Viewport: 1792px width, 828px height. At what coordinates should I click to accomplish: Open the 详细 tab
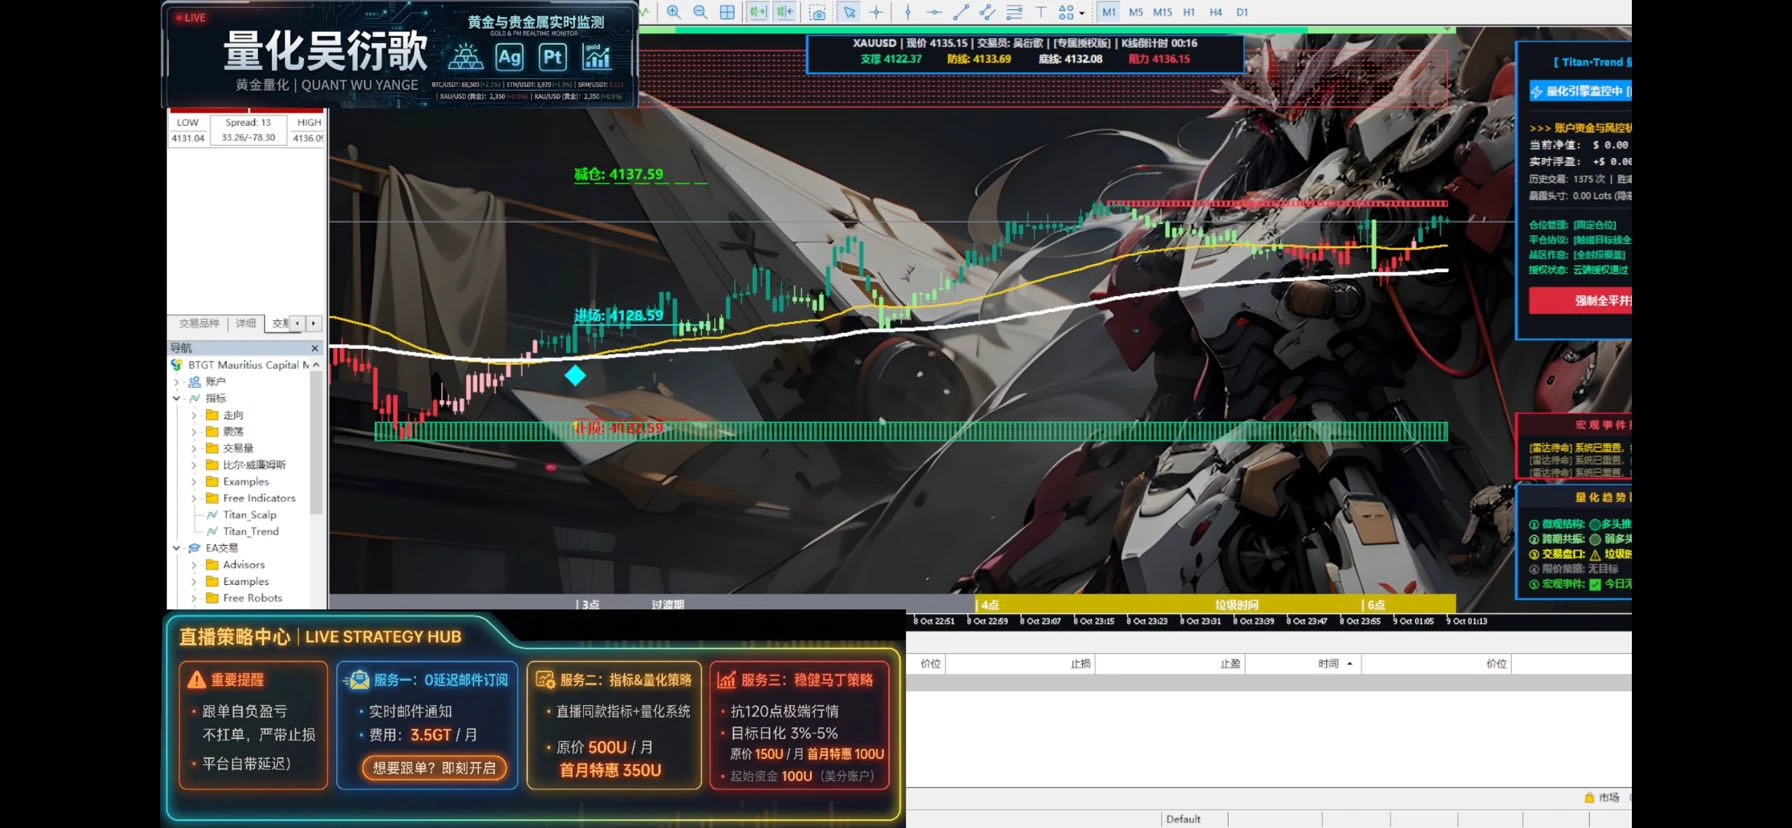(246, 323)
